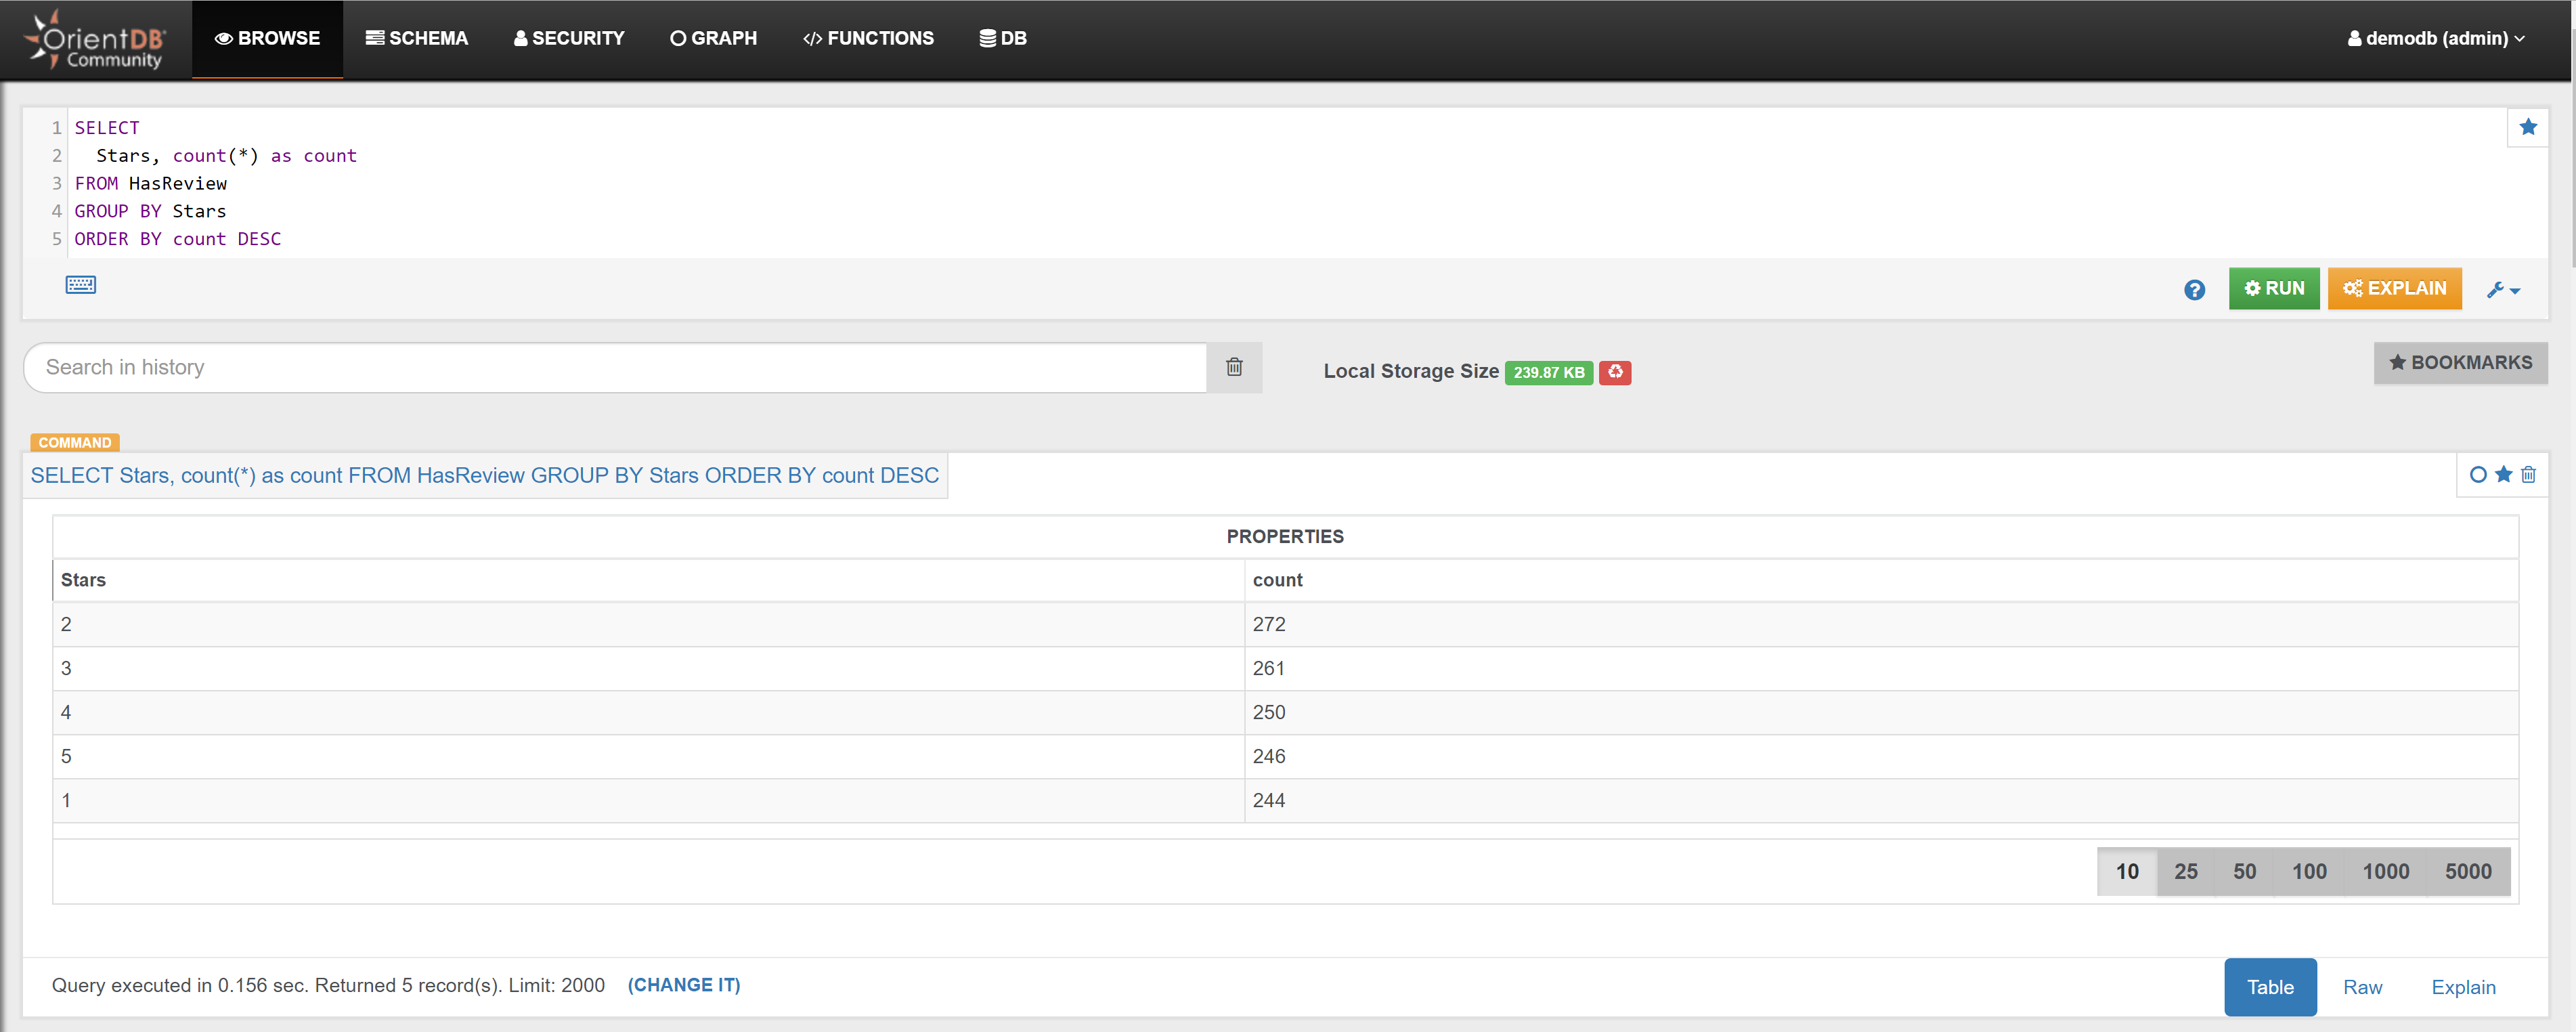
Task: Open the SCHEMA tab
Action: coord(417,38)
